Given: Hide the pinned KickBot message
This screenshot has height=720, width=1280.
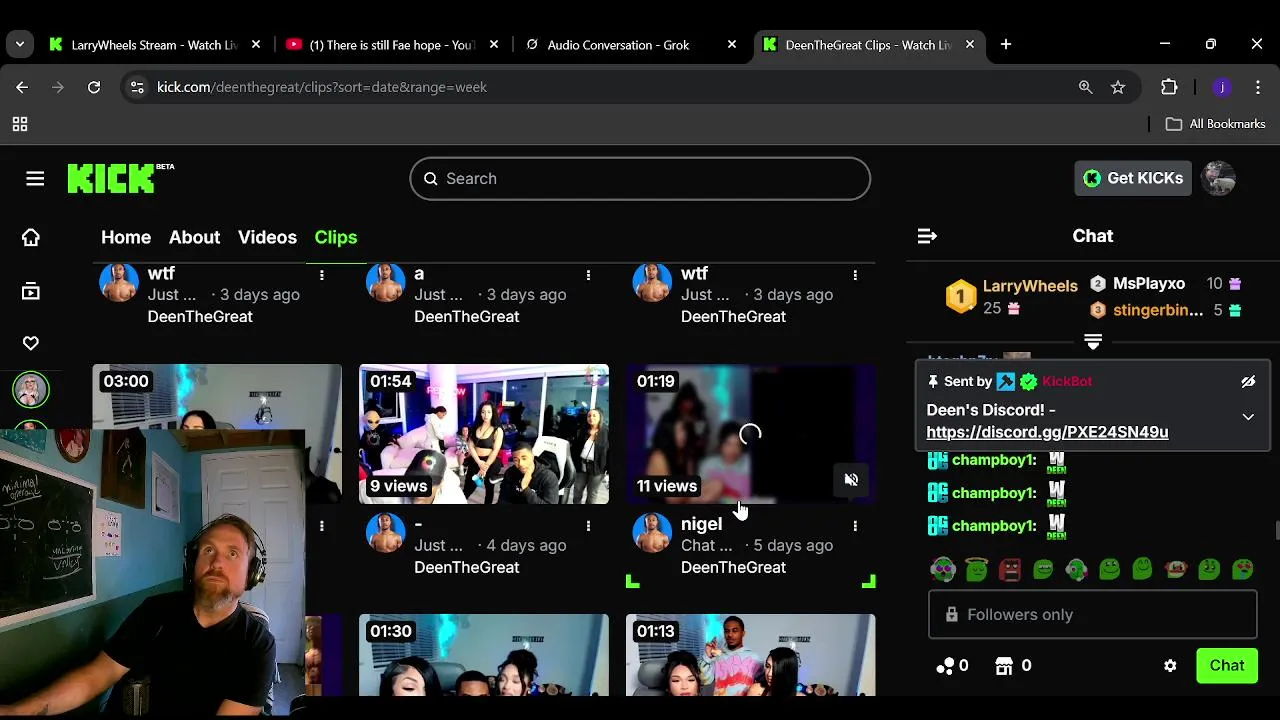Looking at the screenshot, I should [x=1248, y=381].
